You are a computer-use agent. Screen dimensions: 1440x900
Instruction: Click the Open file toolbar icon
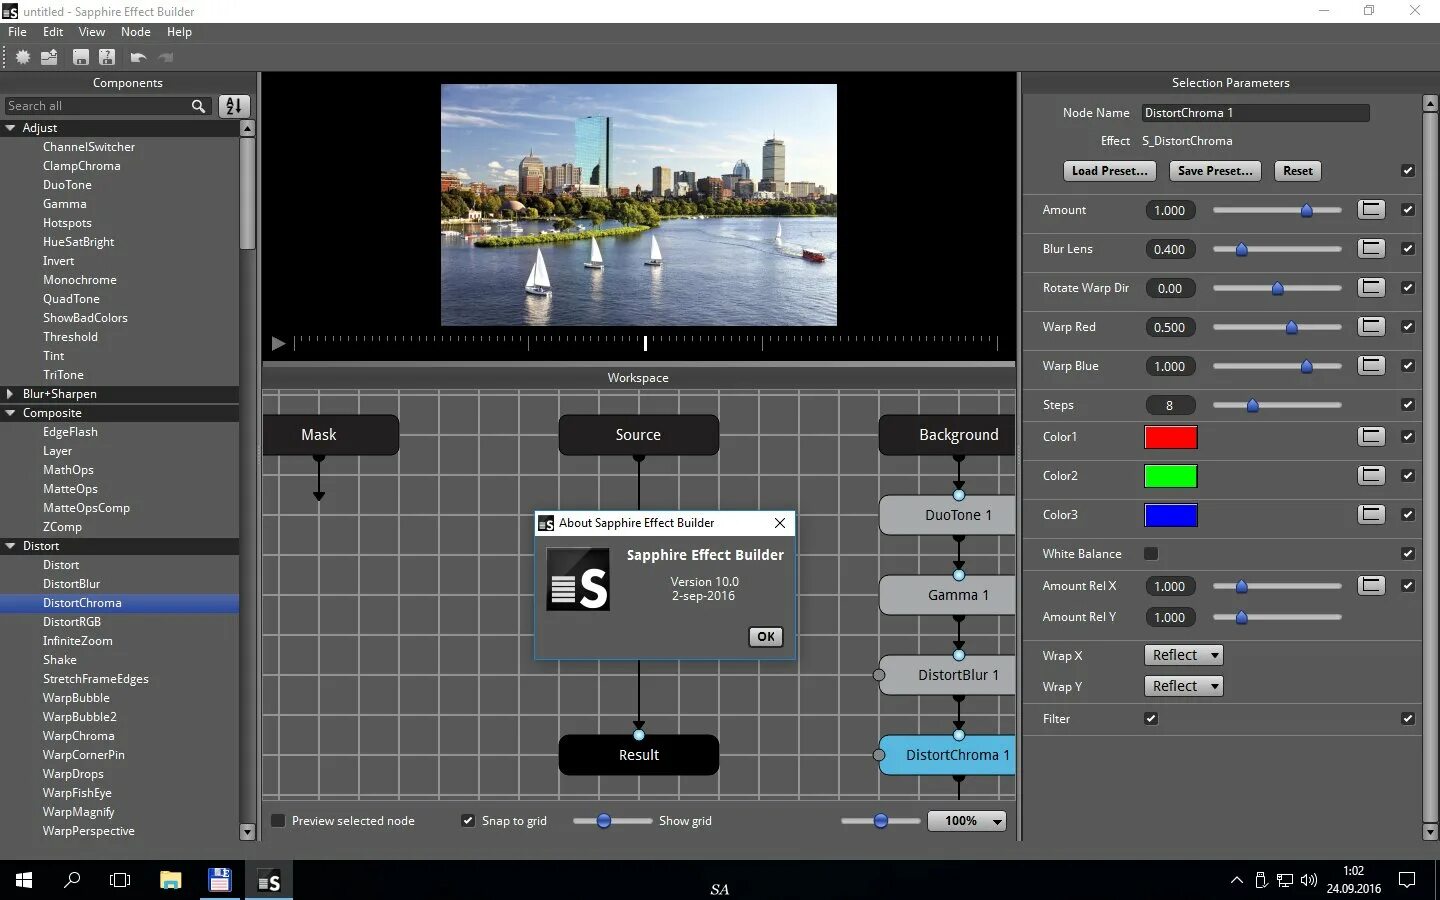49,58
